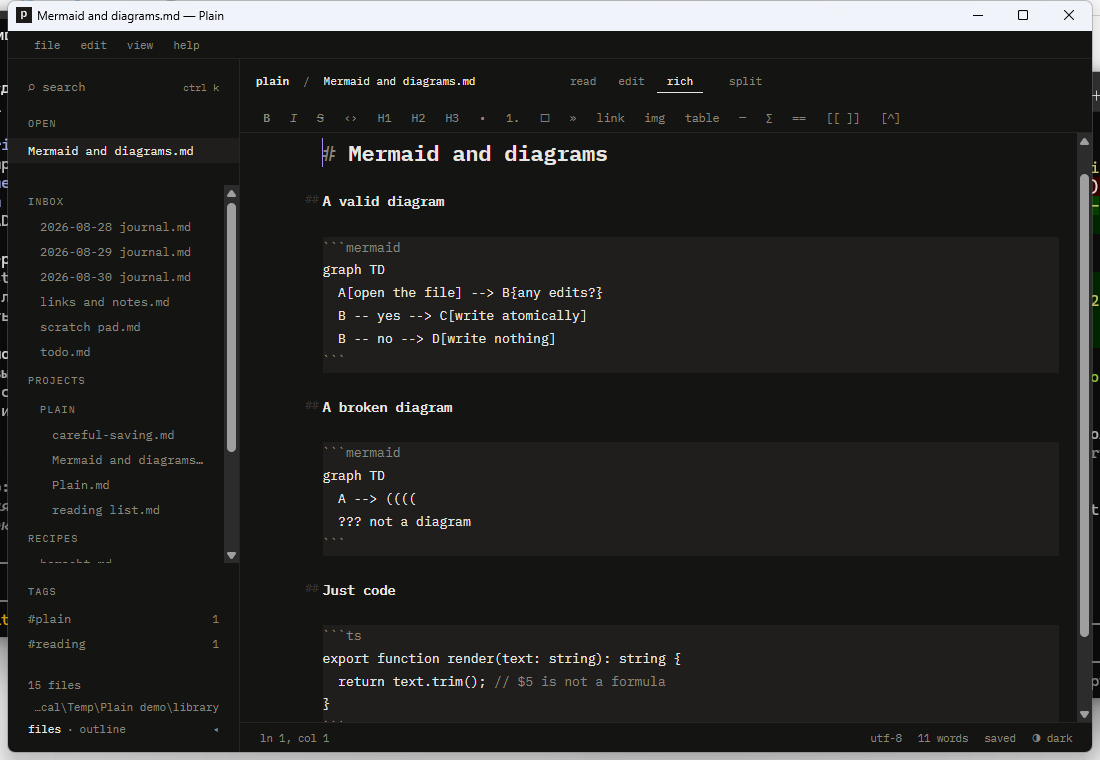Apply strikethrough with the S button
The image size is (1100, 760).
coord(320,118)
